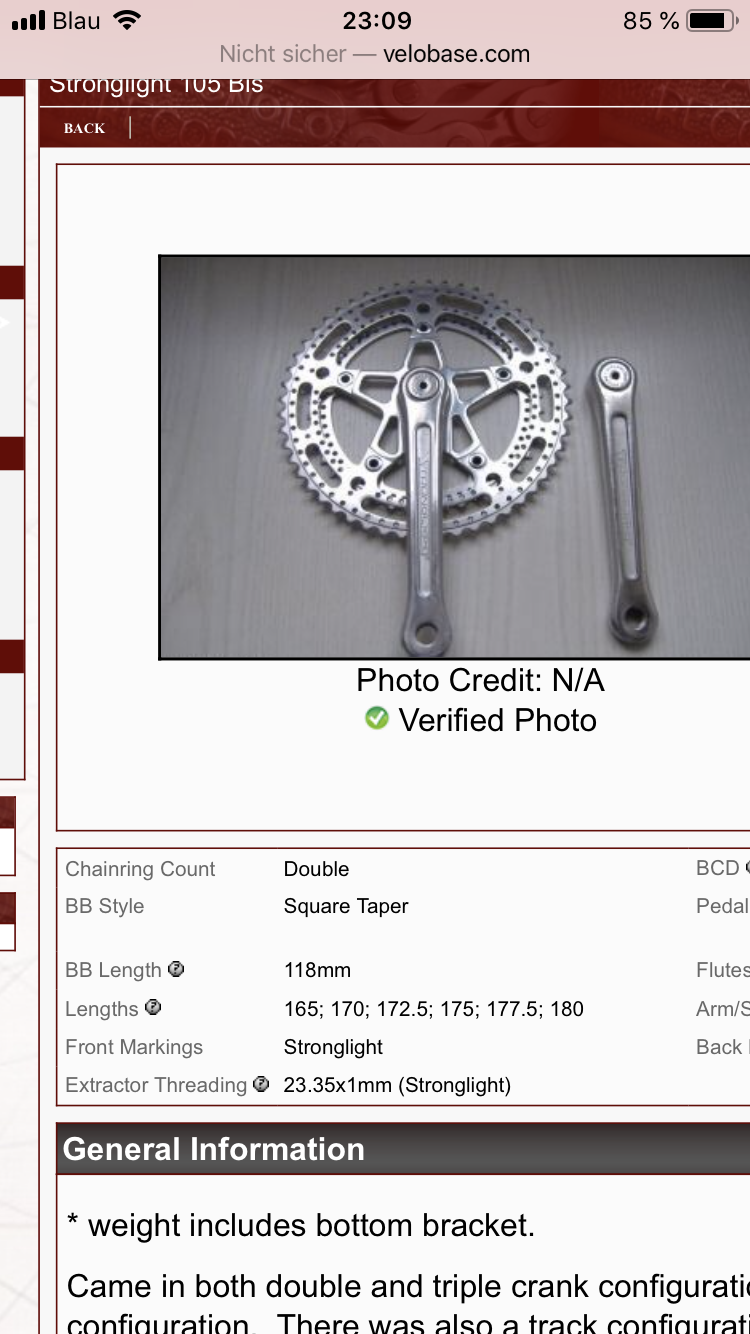The image size is (750, 1334).
Task: Focus the velobase.com address bar
Action: (375, 54)
